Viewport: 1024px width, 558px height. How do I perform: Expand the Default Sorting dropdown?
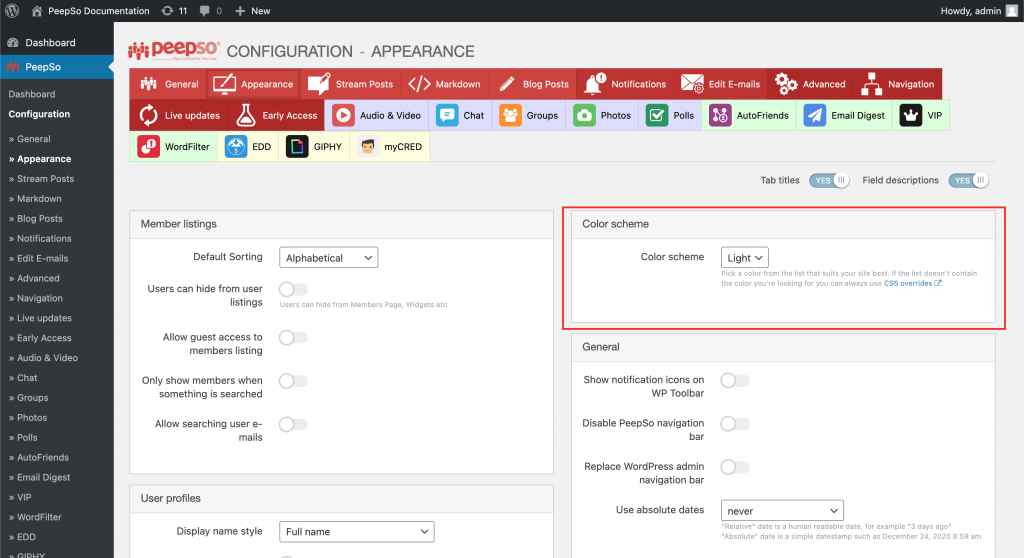328,258
